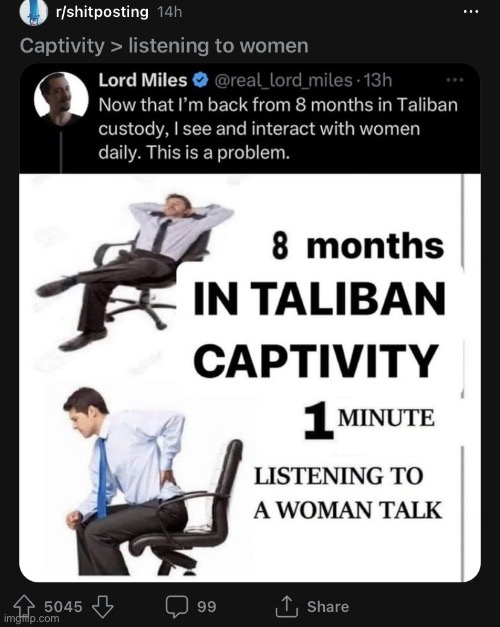Open the embedded tweet's three-dot menu
The image size is (500, 627).
(x=455, y=80)
